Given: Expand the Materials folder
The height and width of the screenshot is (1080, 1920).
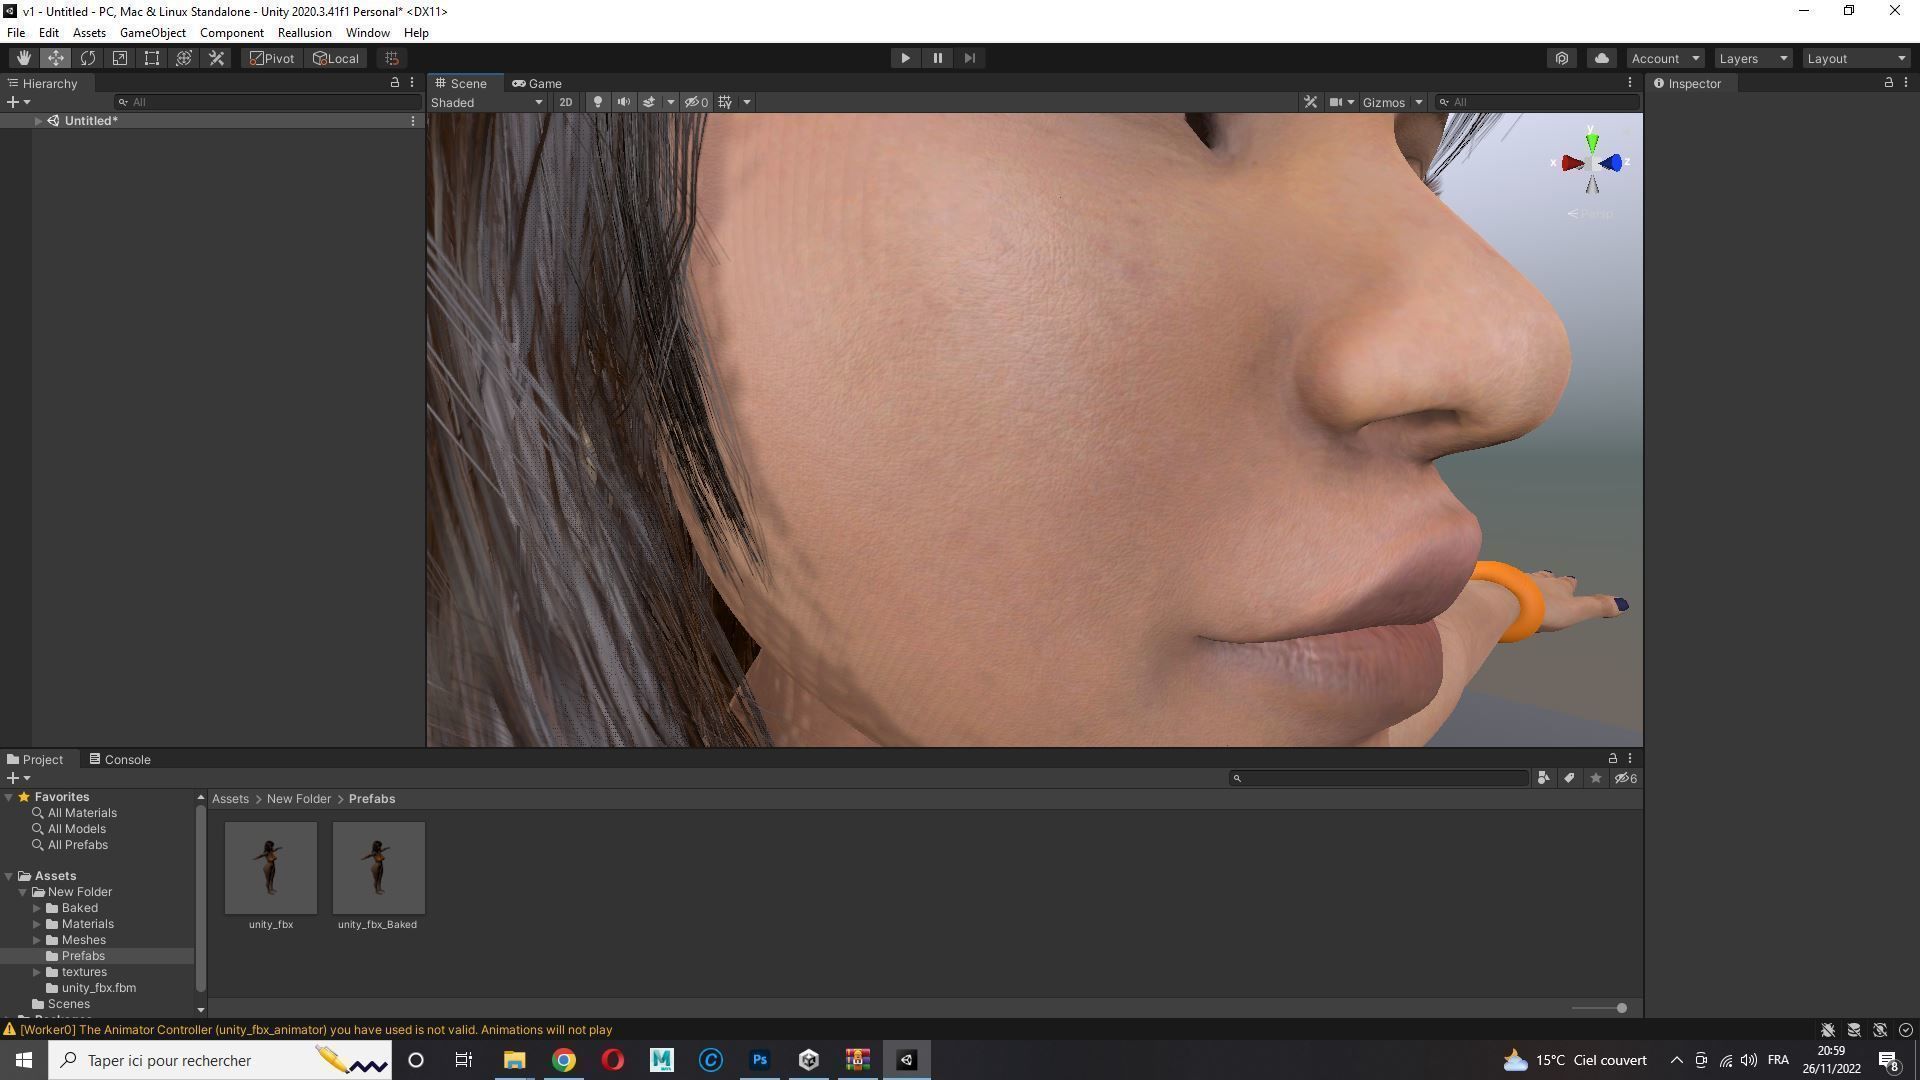Looking at the screenshot, I should click(x=37, y=924).
